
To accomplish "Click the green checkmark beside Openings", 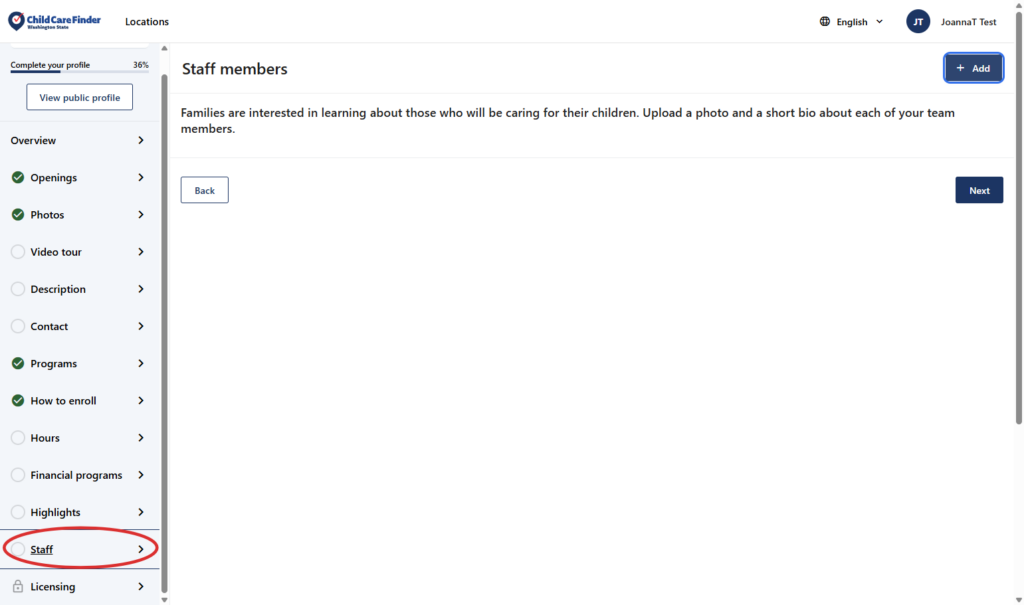I will [x=18, y=178].
